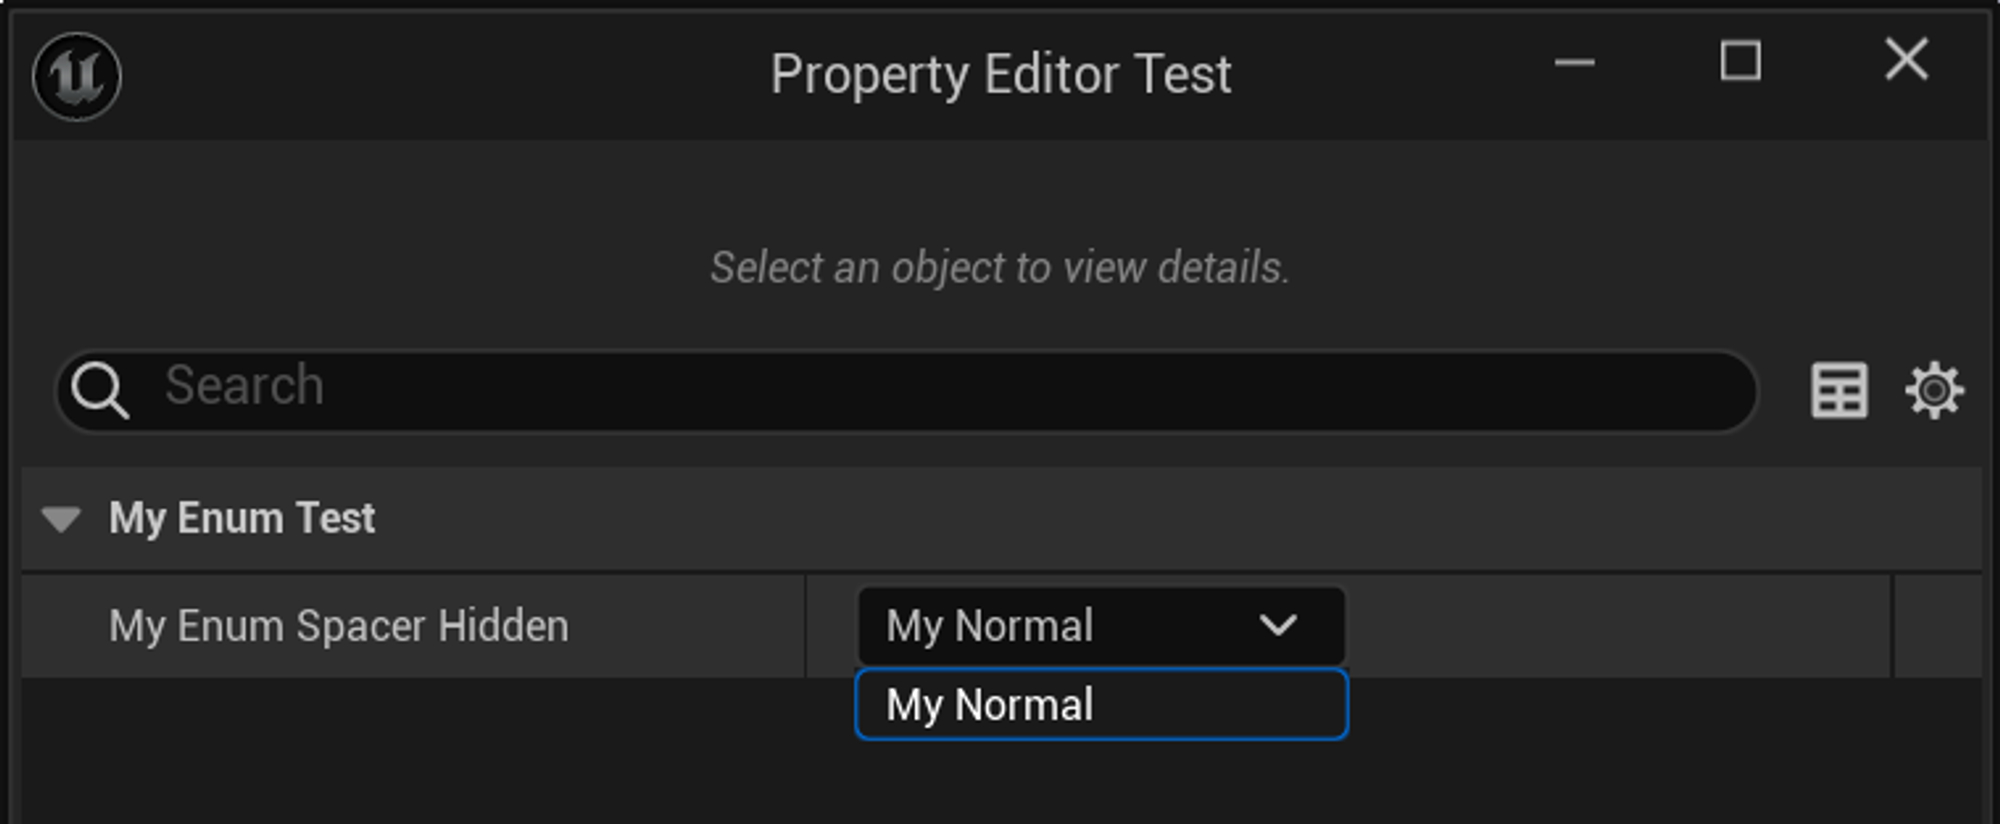Click the My Enum Test category header

click(x=242, y=519)
